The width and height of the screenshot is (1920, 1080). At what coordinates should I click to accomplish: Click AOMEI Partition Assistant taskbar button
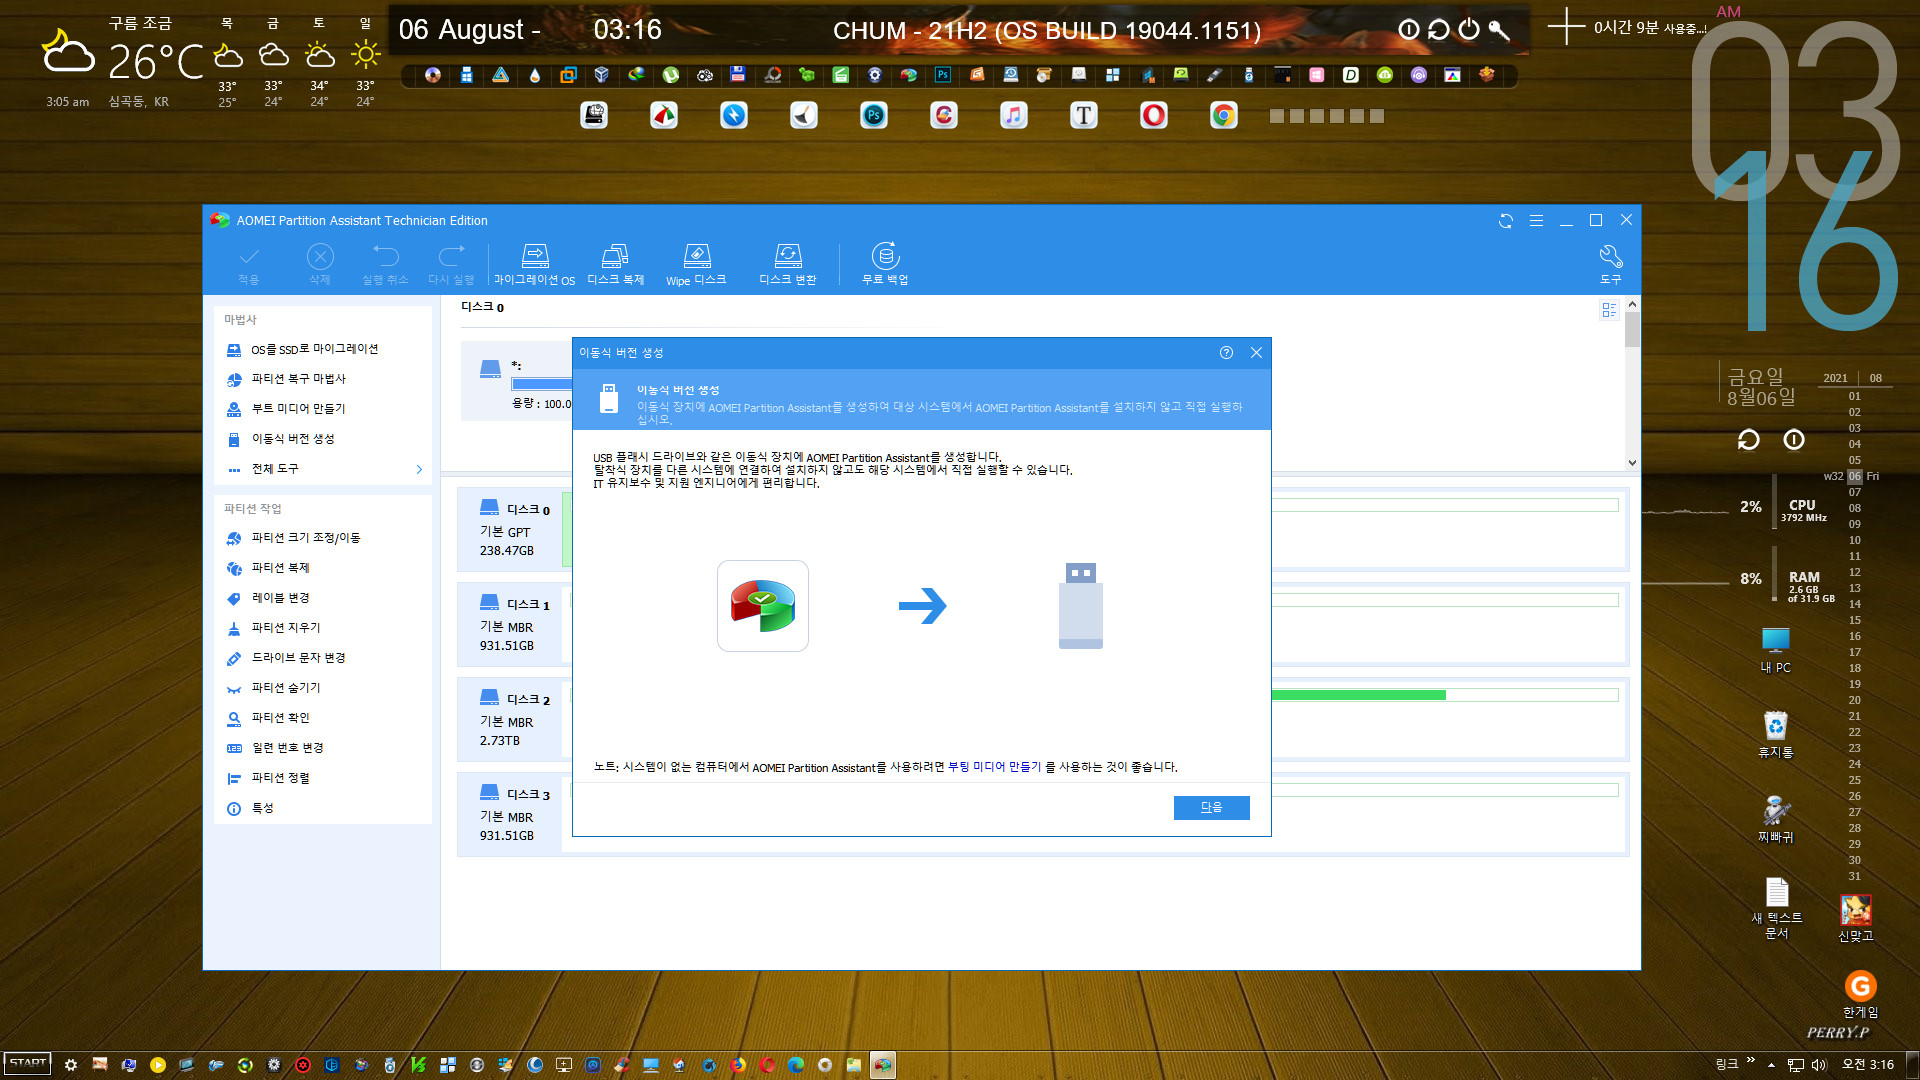point(883,1065)
